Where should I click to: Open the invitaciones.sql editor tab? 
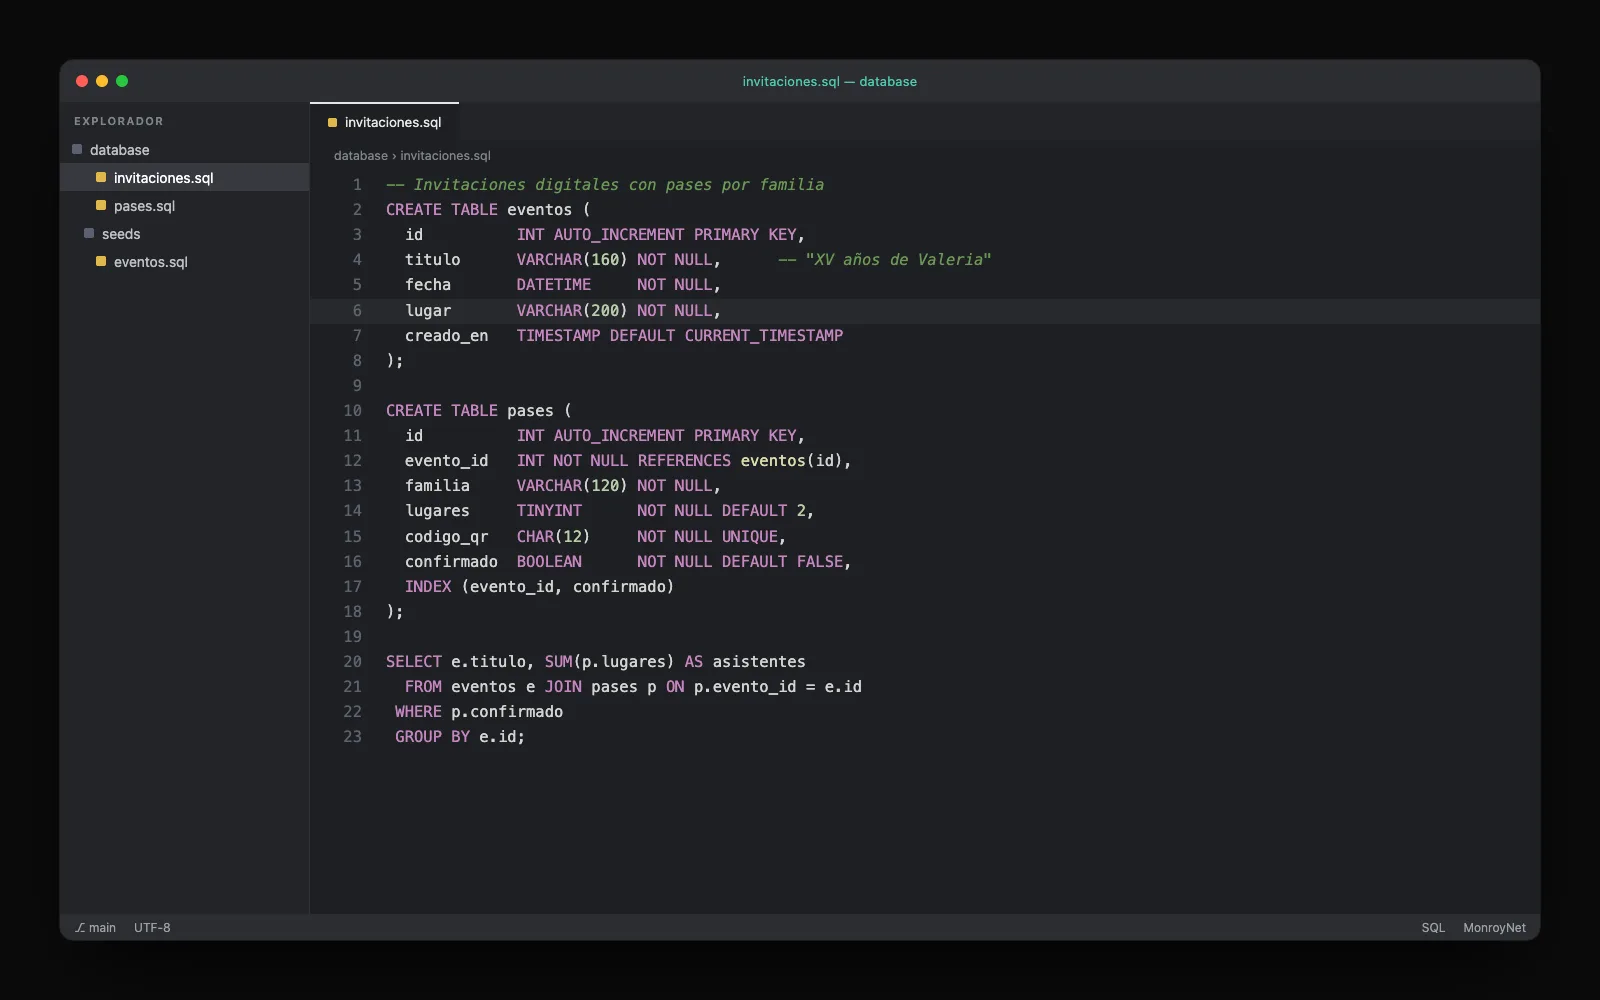pyautogui.click(x=385, y=122)
